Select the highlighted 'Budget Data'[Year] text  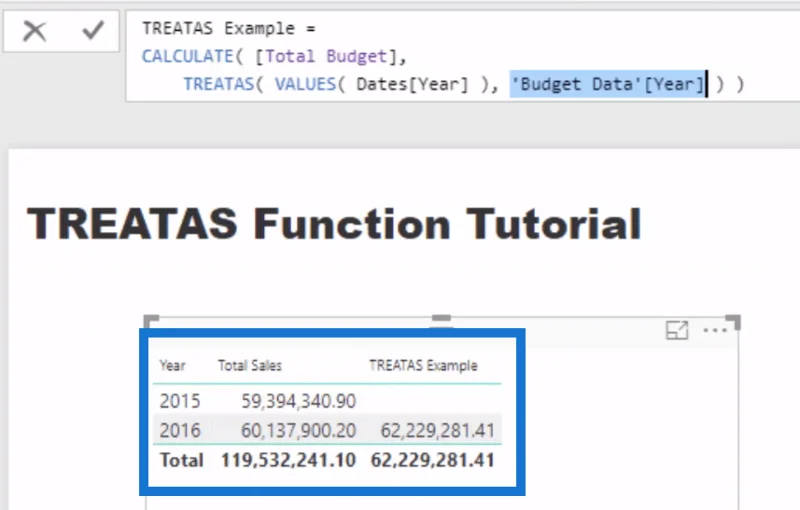click(608, 84)
